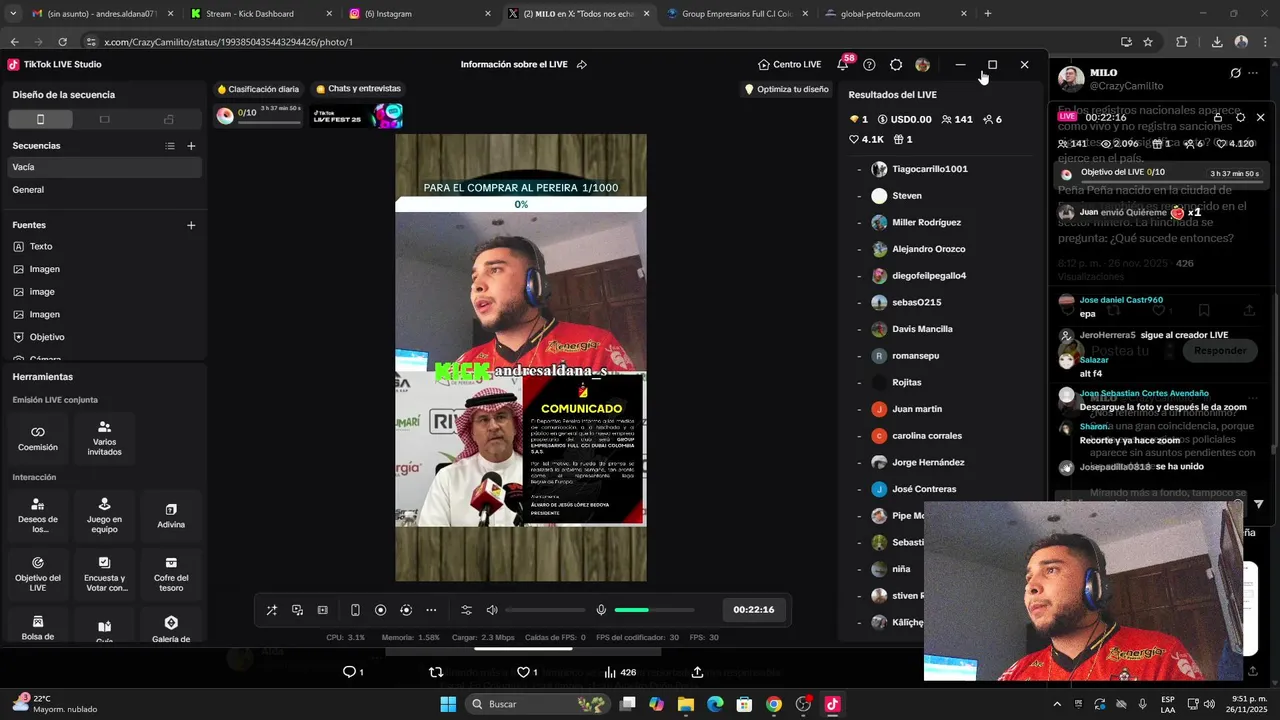Lock the floating LIVE overlay
The image size is (1280, 720).
coord(1217,117)
